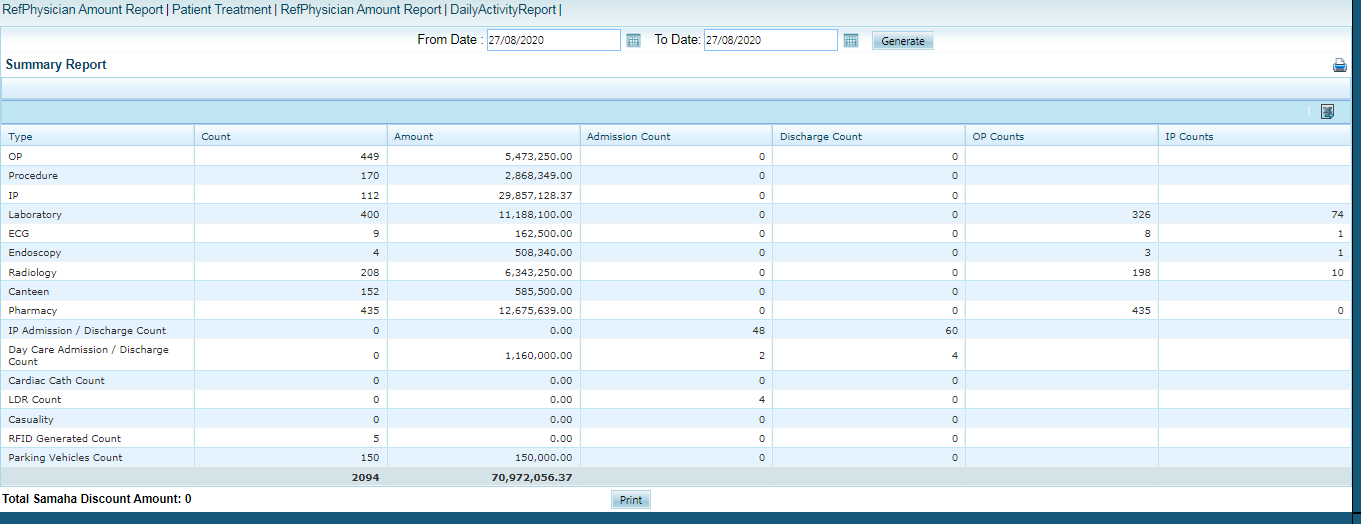Go to the DailyActivityReport link

click(x=503, y=10)
